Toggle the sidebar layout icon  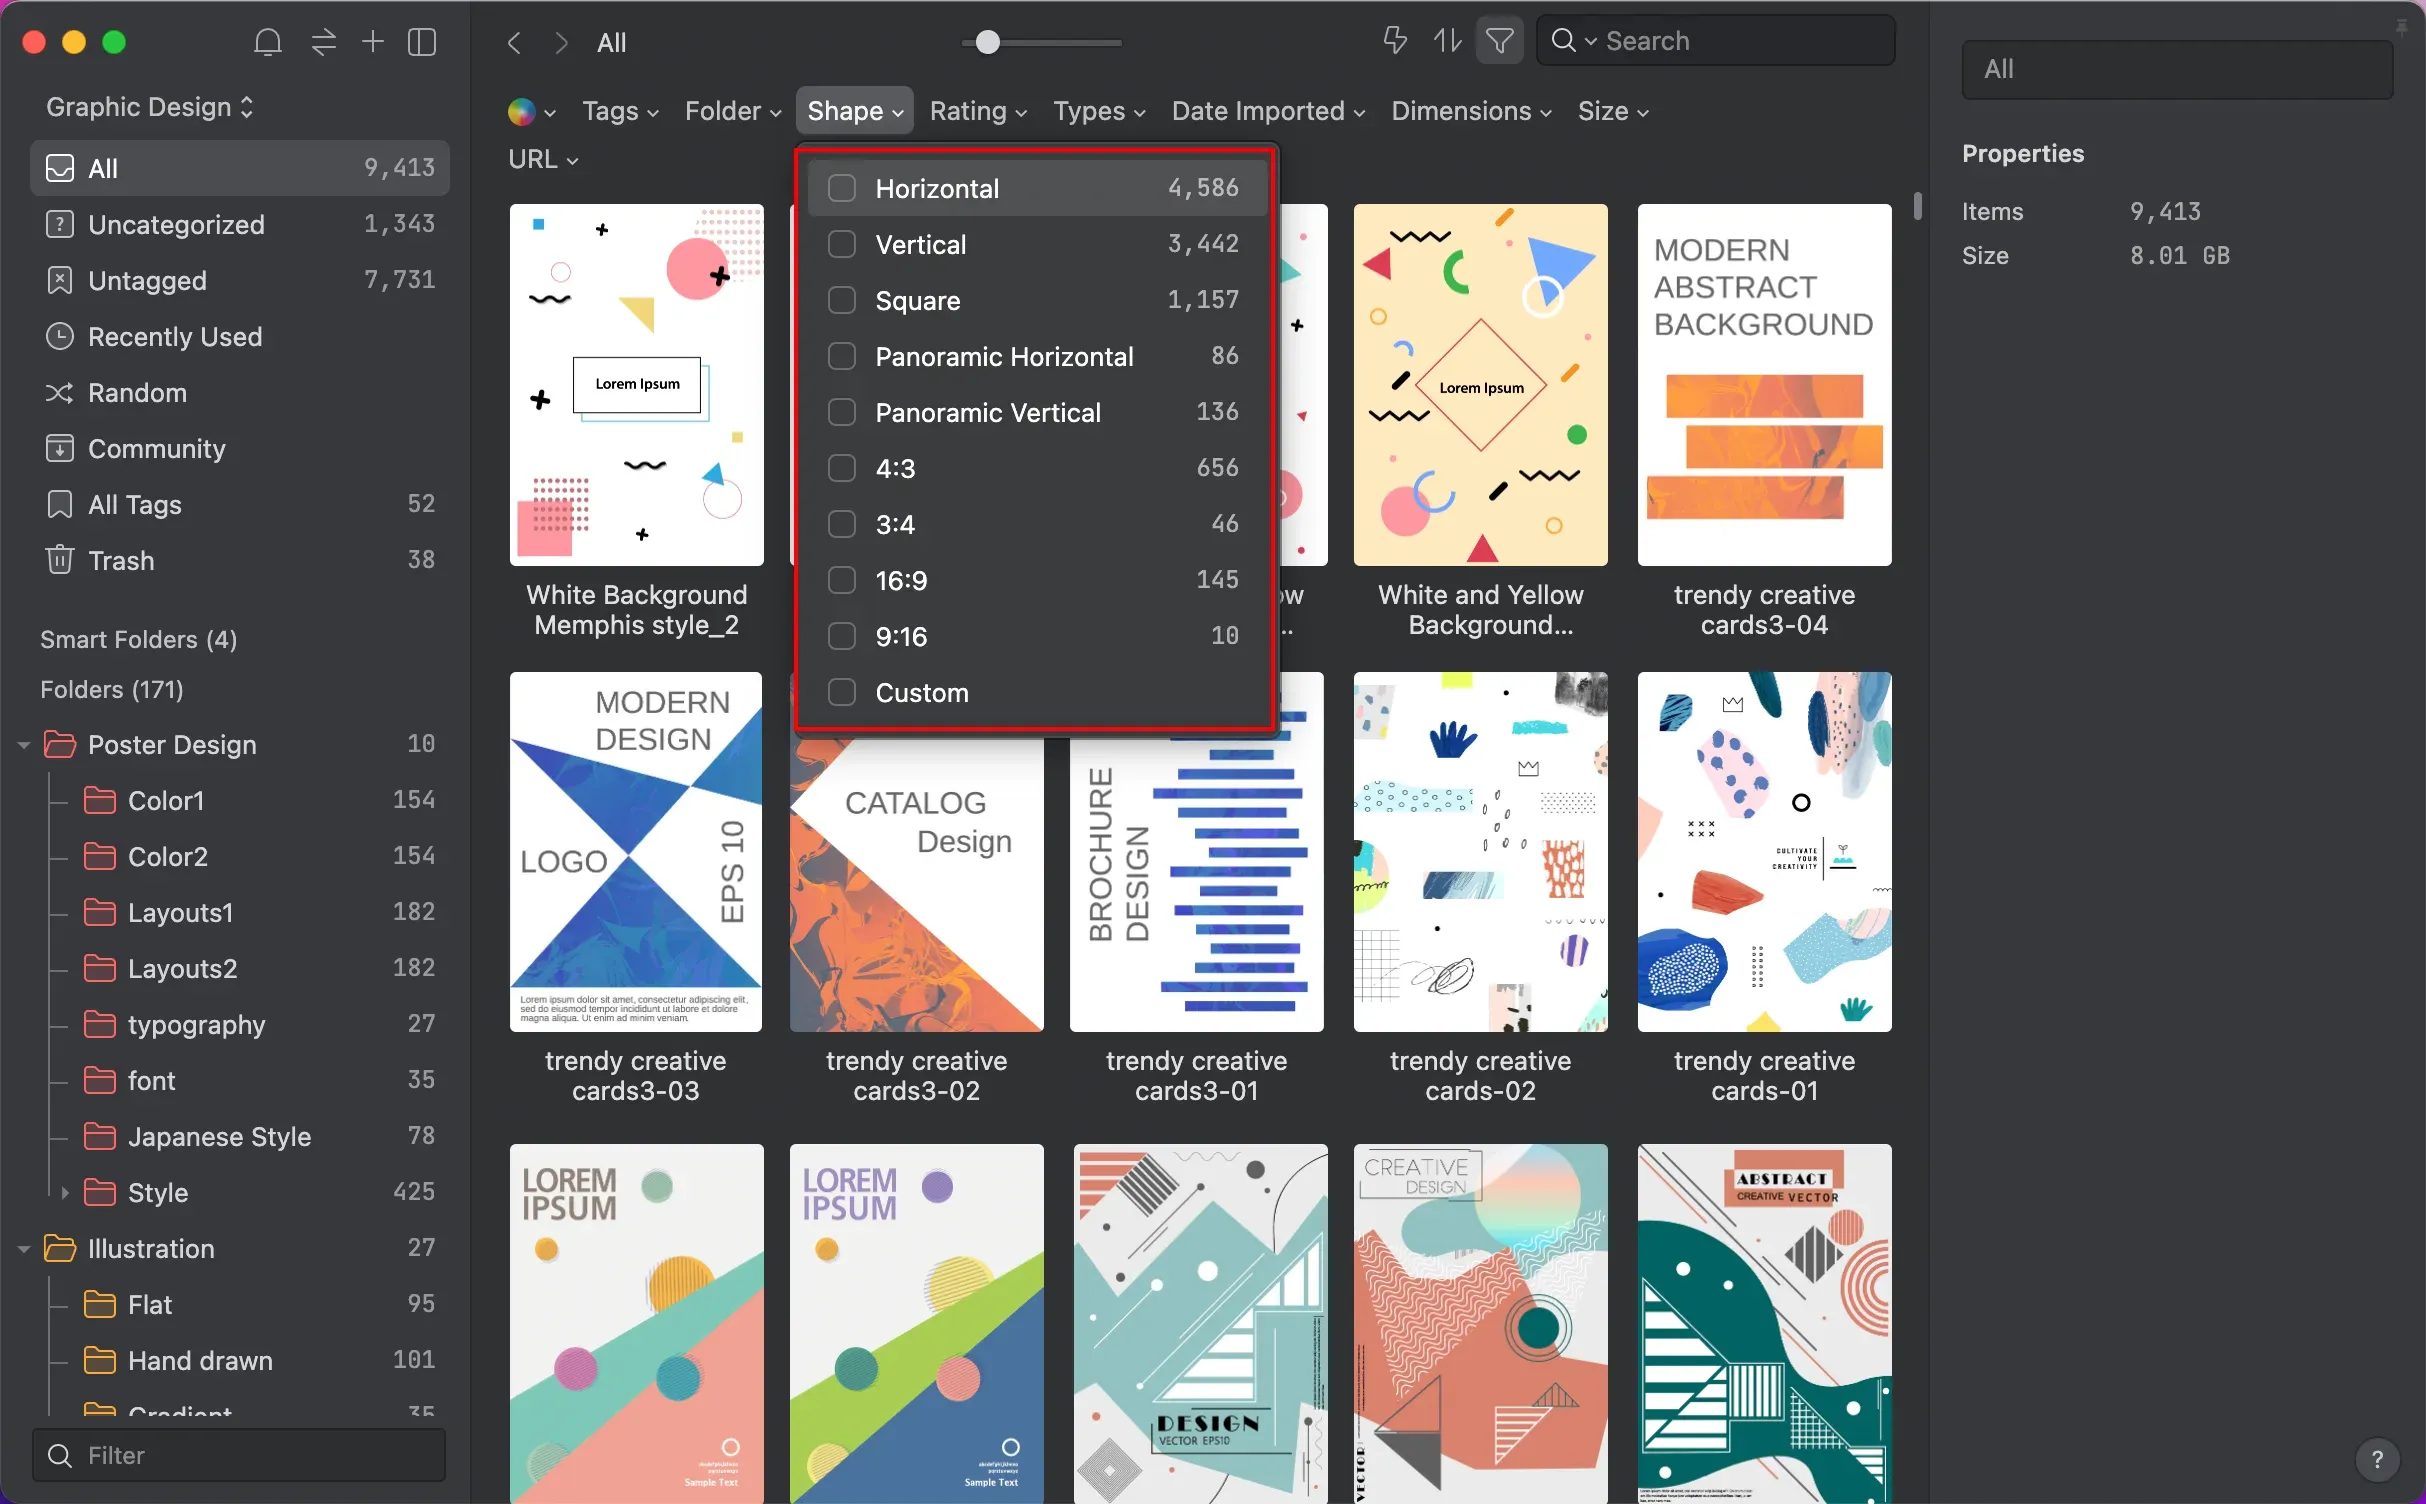[422, 42]
